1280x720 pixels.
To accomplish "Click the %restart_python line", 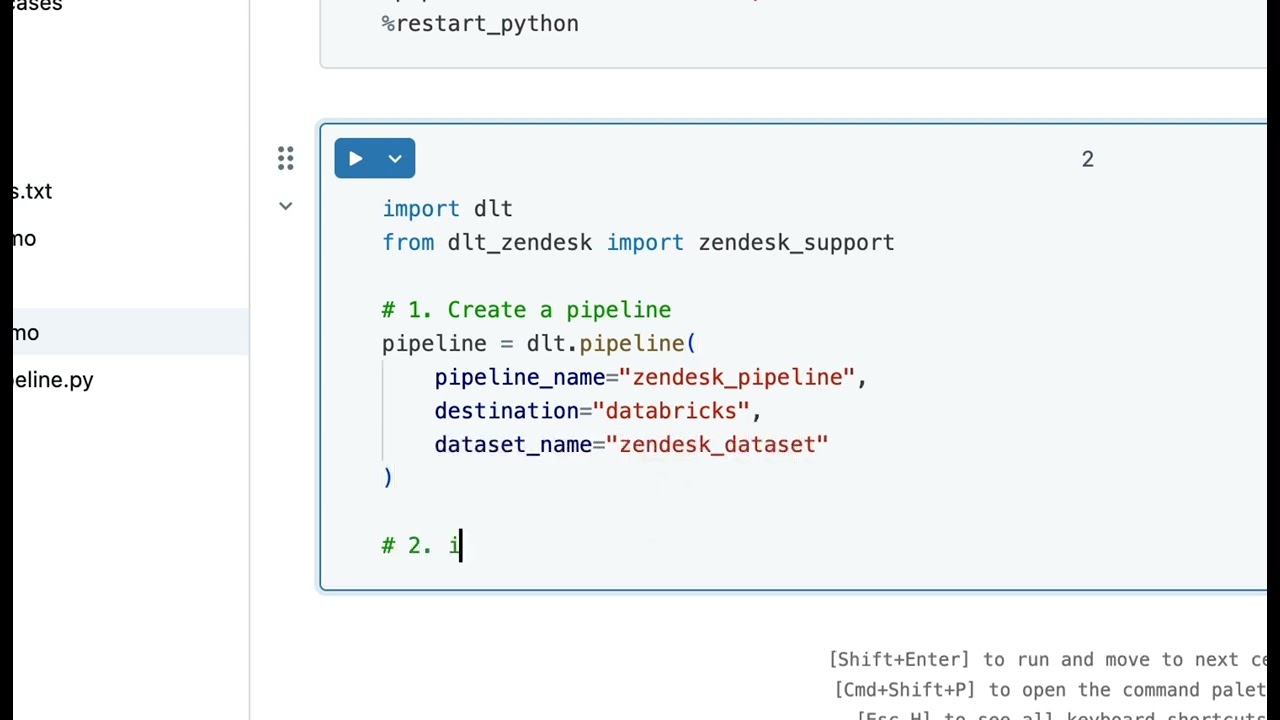I will pos(480,23).
